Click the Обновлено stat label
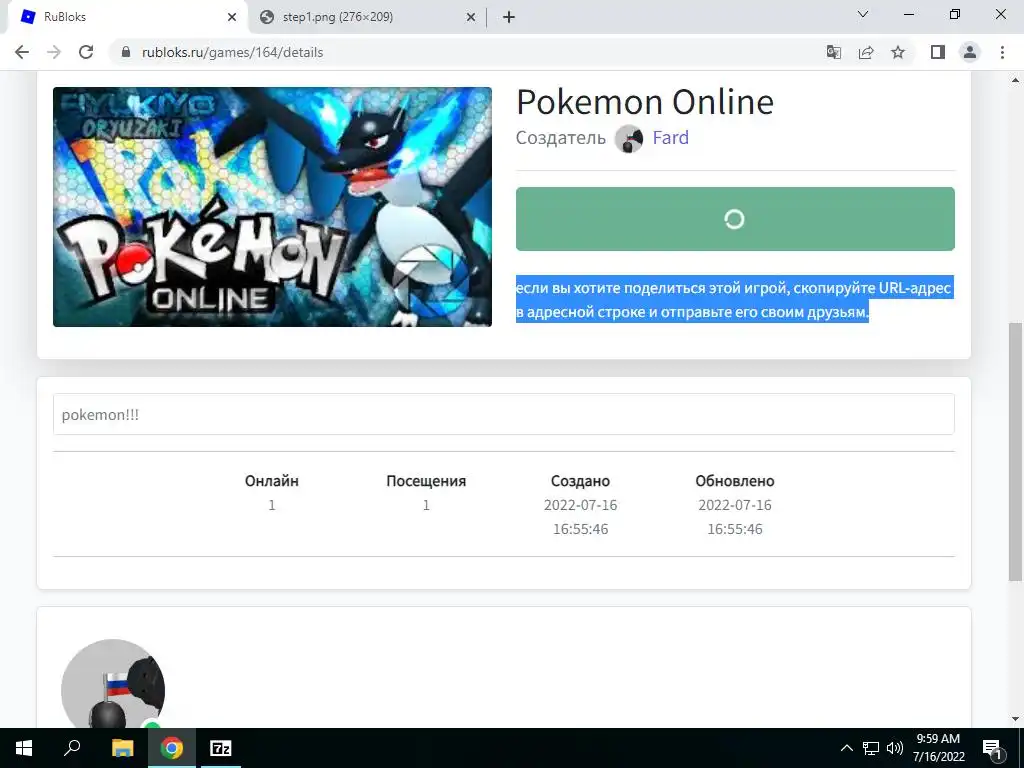1024x768 pixels. 735,481
